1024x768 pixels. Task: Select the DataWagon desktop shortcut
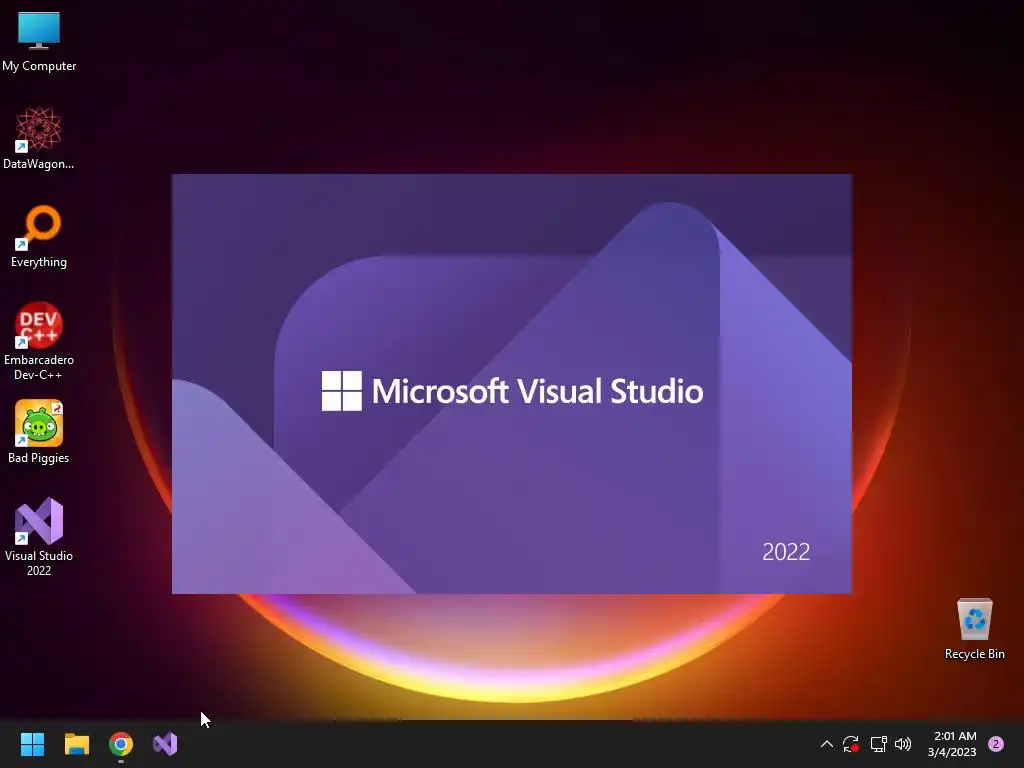(39, 138)
